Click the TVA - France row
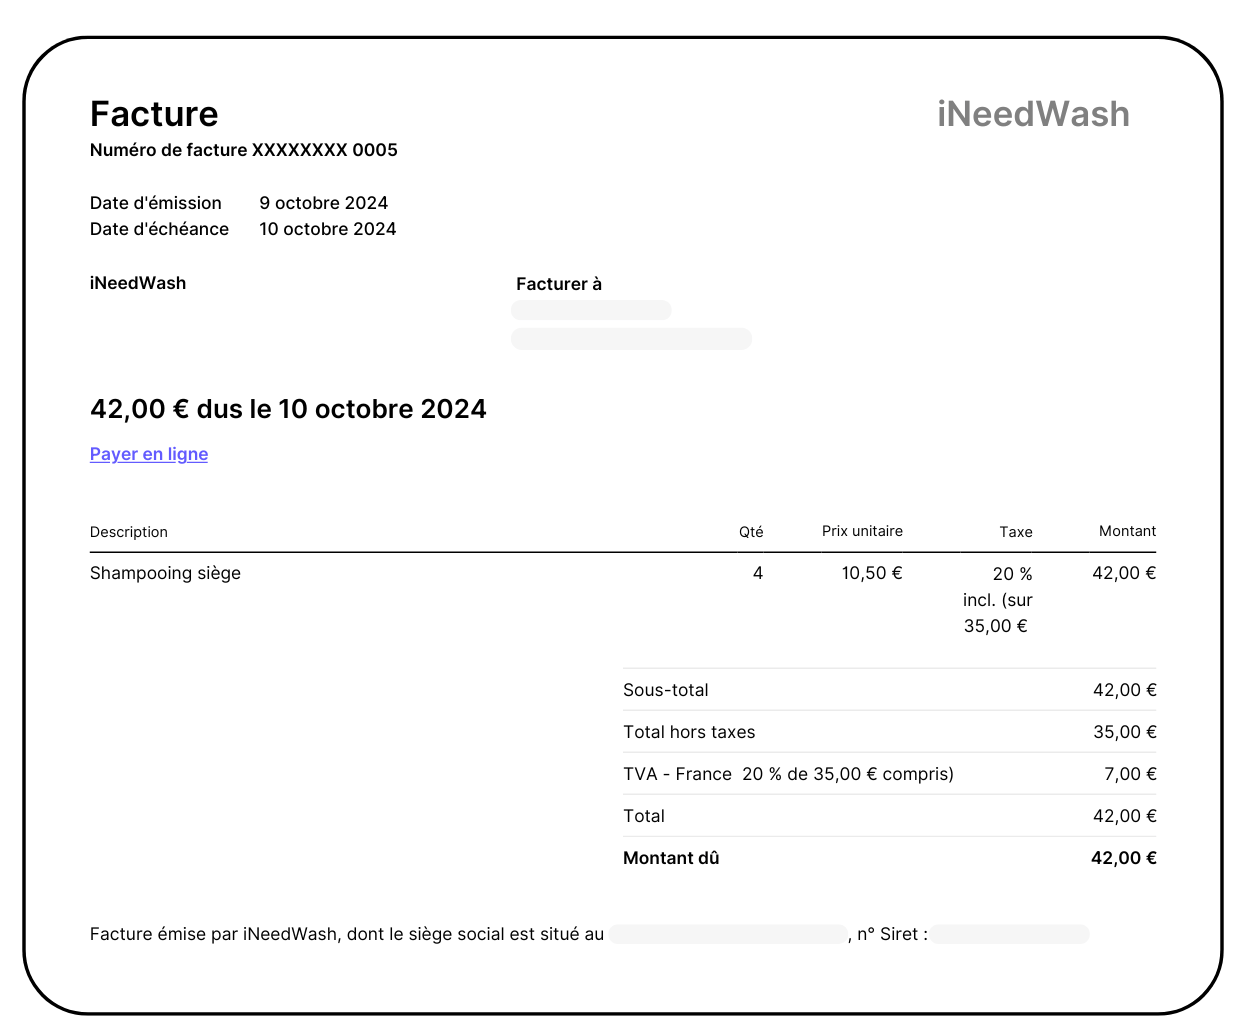 [x=788, y=773]
